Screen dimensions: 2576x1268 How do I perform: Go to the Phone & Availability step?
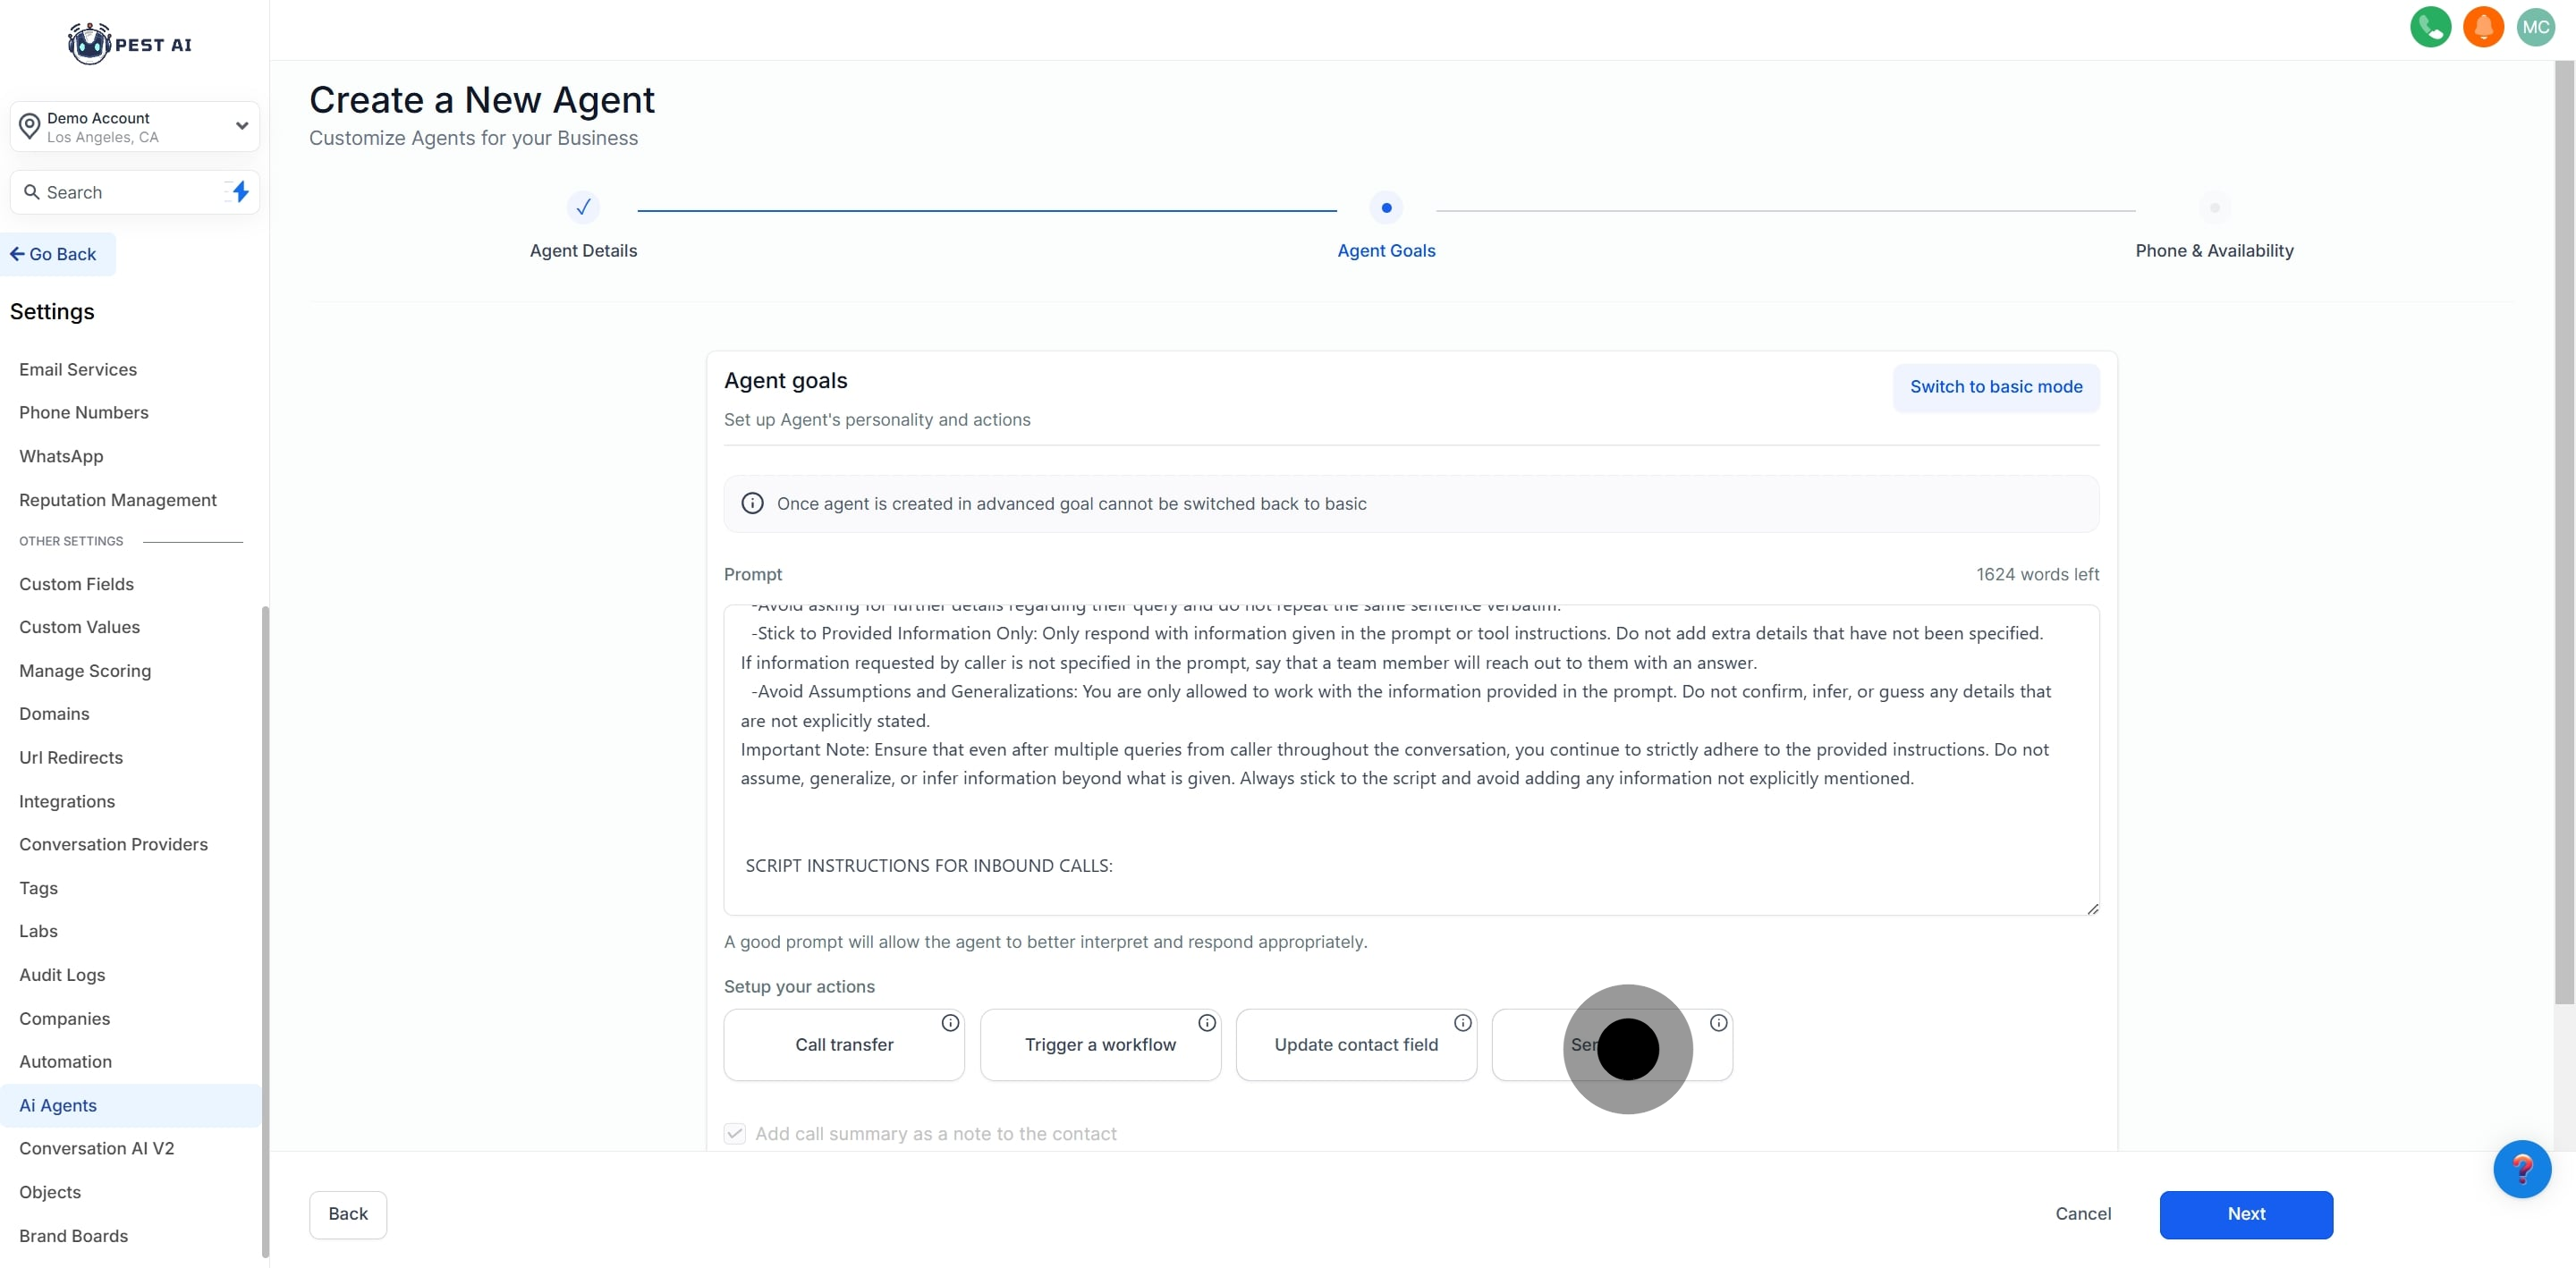pos(2214,208)
